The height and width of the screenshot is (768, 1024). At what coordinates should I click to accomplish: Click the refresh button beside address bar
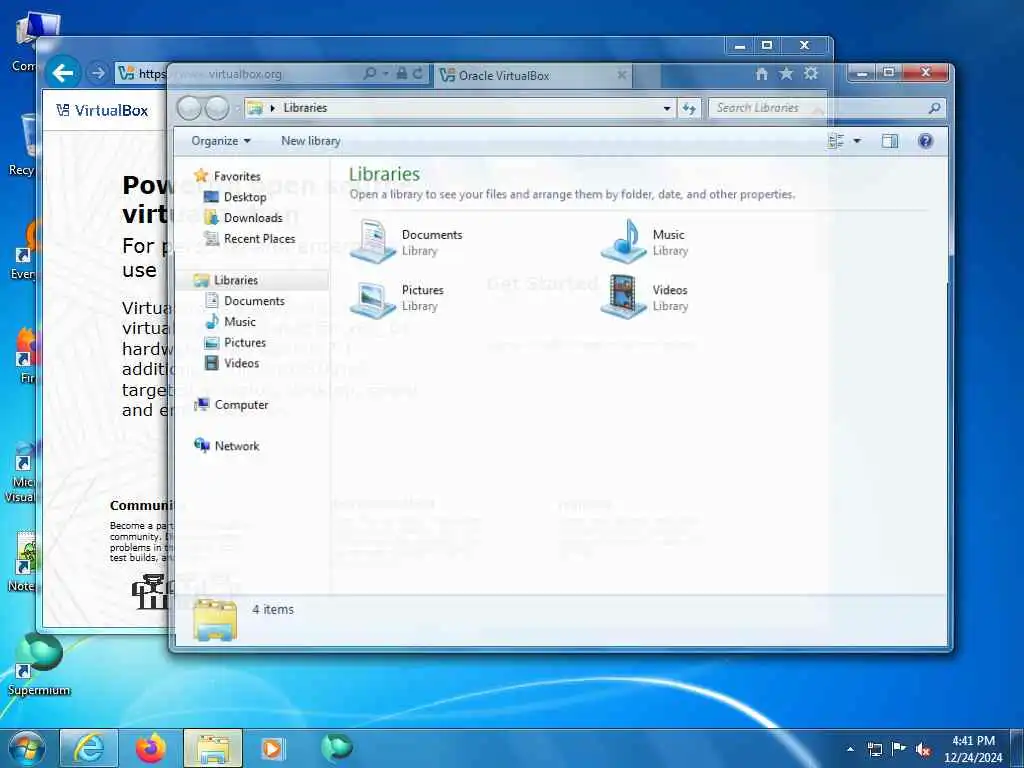pyautogui.click(x=689, y=108)
